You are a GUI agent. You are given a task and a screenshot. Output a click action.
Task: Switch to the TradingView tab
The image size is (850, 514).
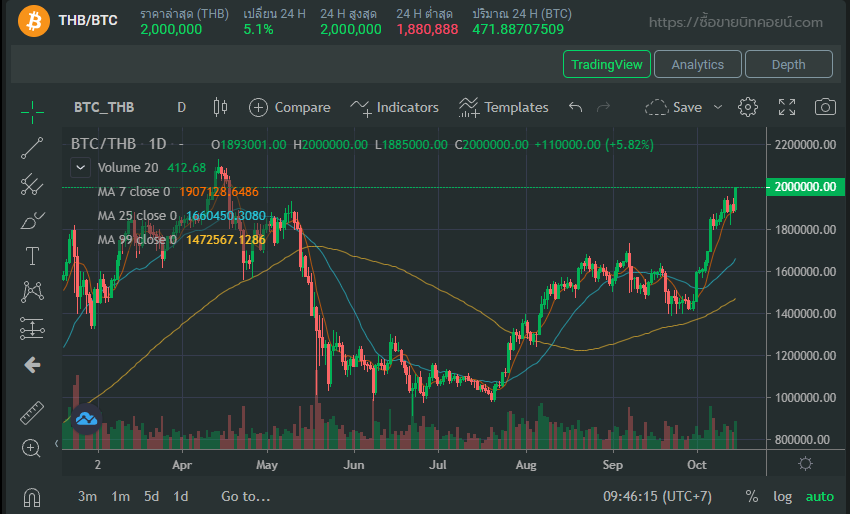(607, 64)
